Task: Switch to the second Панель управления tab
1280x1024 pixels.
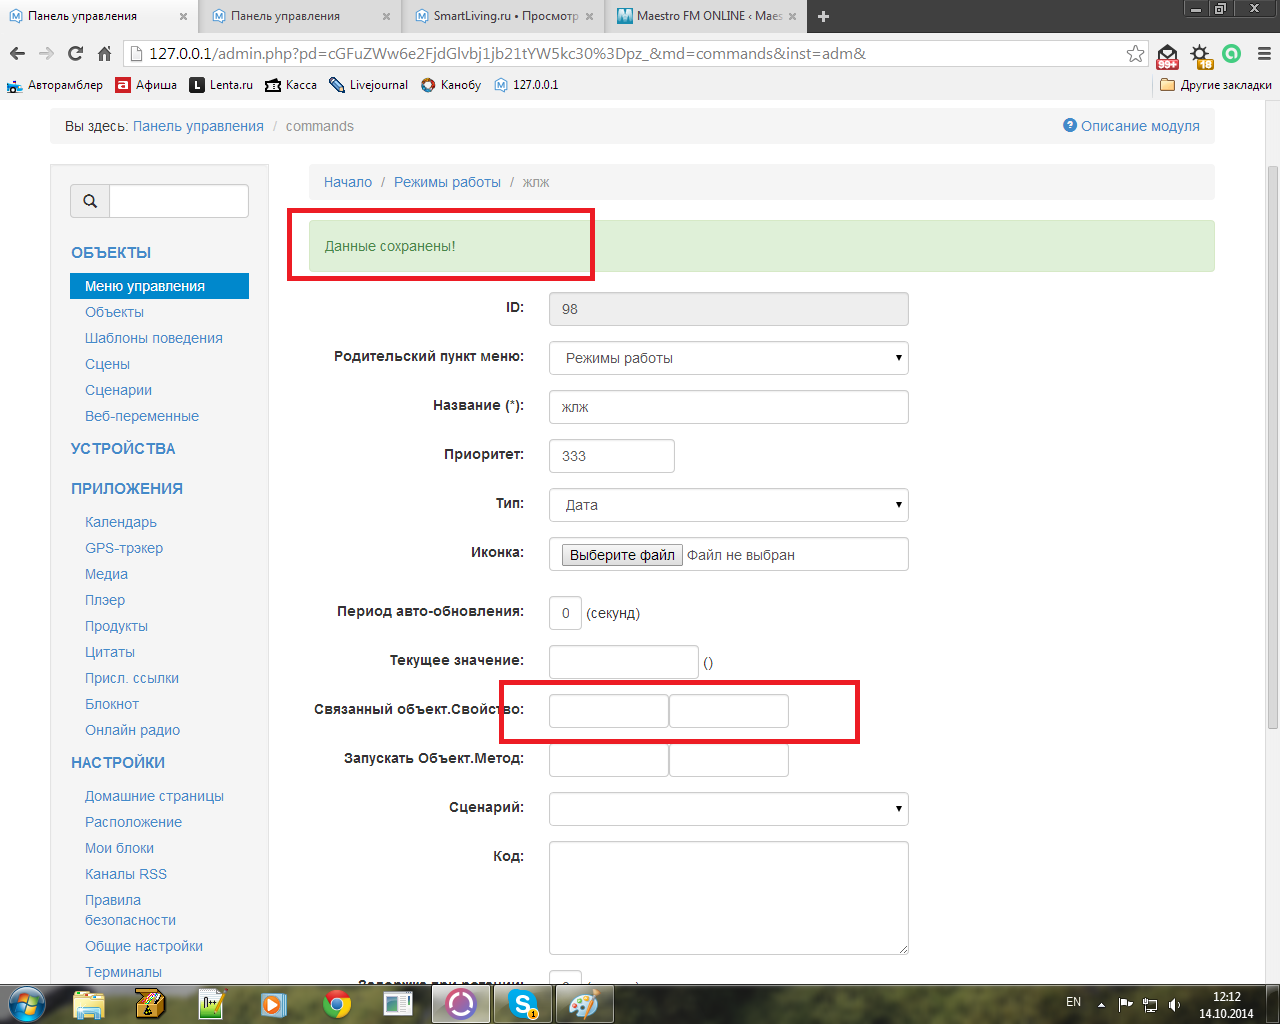Action: [x=300, y=16]
